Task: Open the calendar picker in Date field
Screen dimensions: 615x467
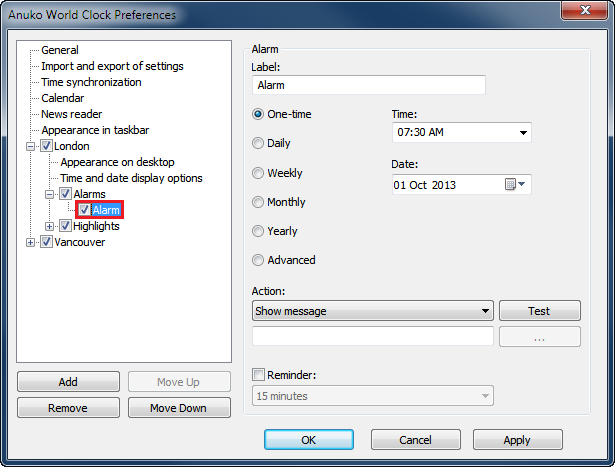Action: click(x=516, y=185)
